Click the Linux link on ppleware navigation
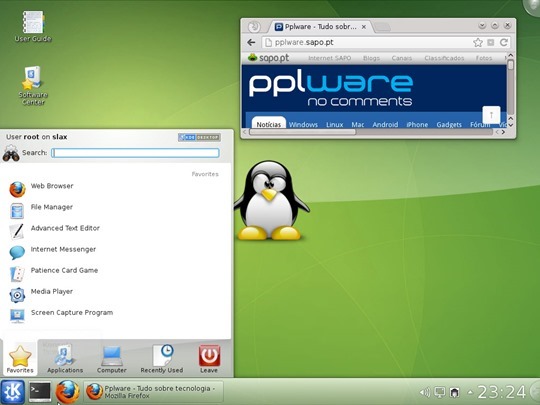540x405 pixels. coord(334,125)
